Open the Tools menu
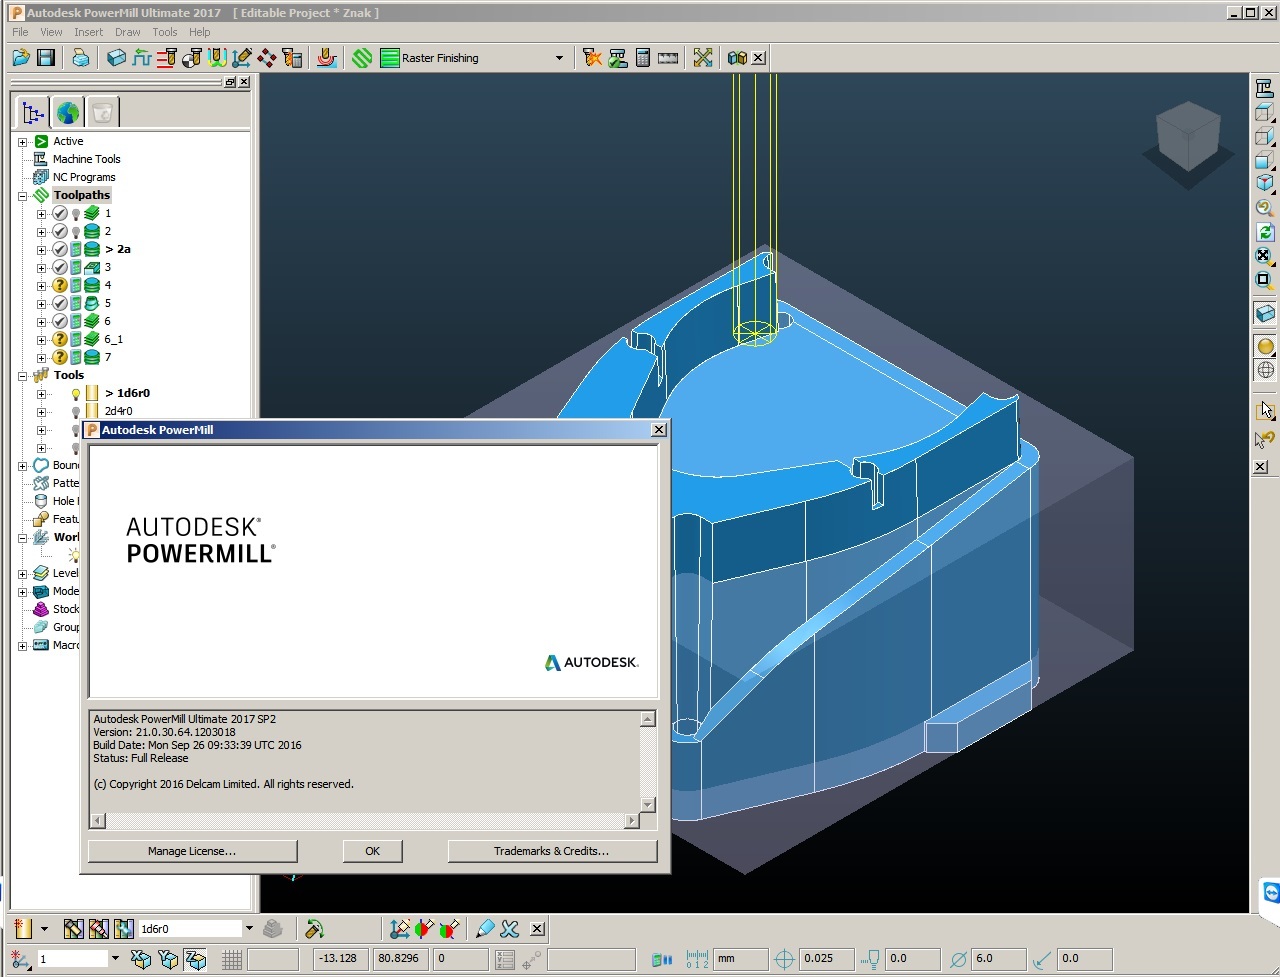This screenshot has width=1280, height=977. pos(165,32)
